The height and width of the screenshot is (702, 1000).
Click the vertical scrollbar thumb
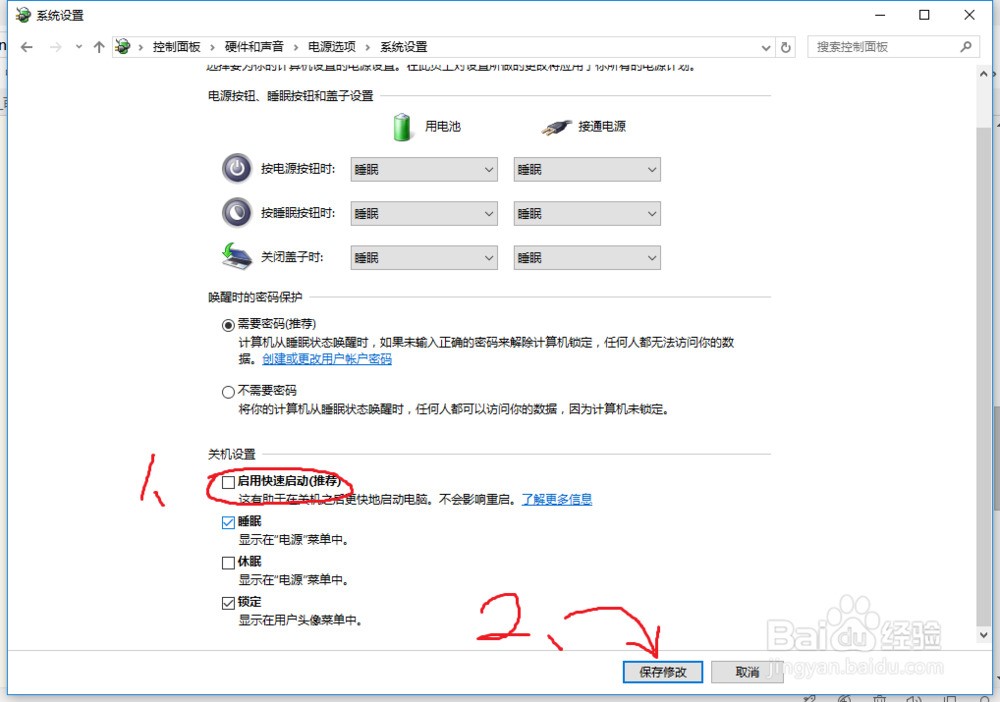(983, 376)
